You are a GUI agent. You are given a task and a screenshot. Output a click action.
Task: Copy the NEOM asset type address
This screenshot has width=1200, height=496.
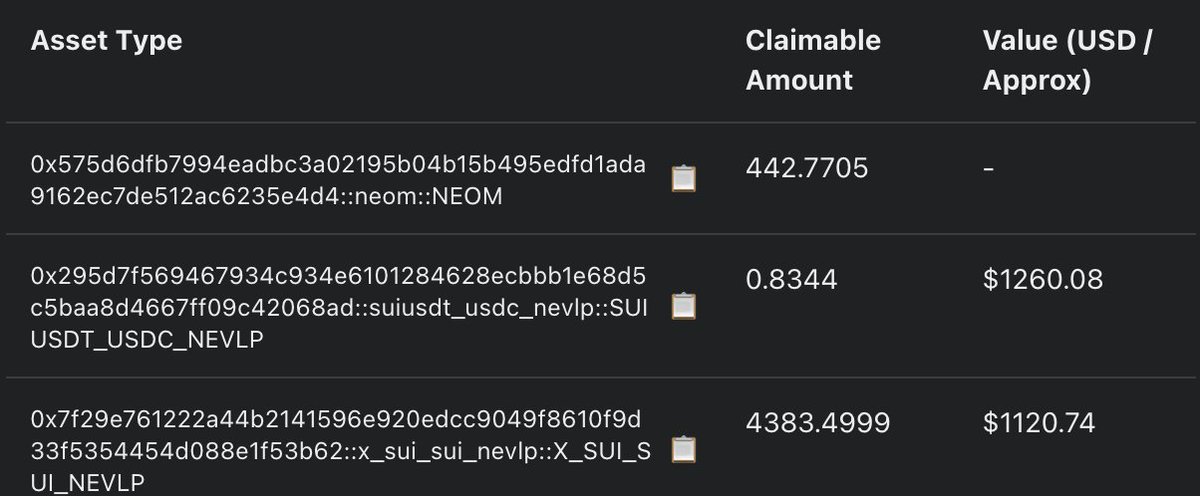(x=684, y=179)
